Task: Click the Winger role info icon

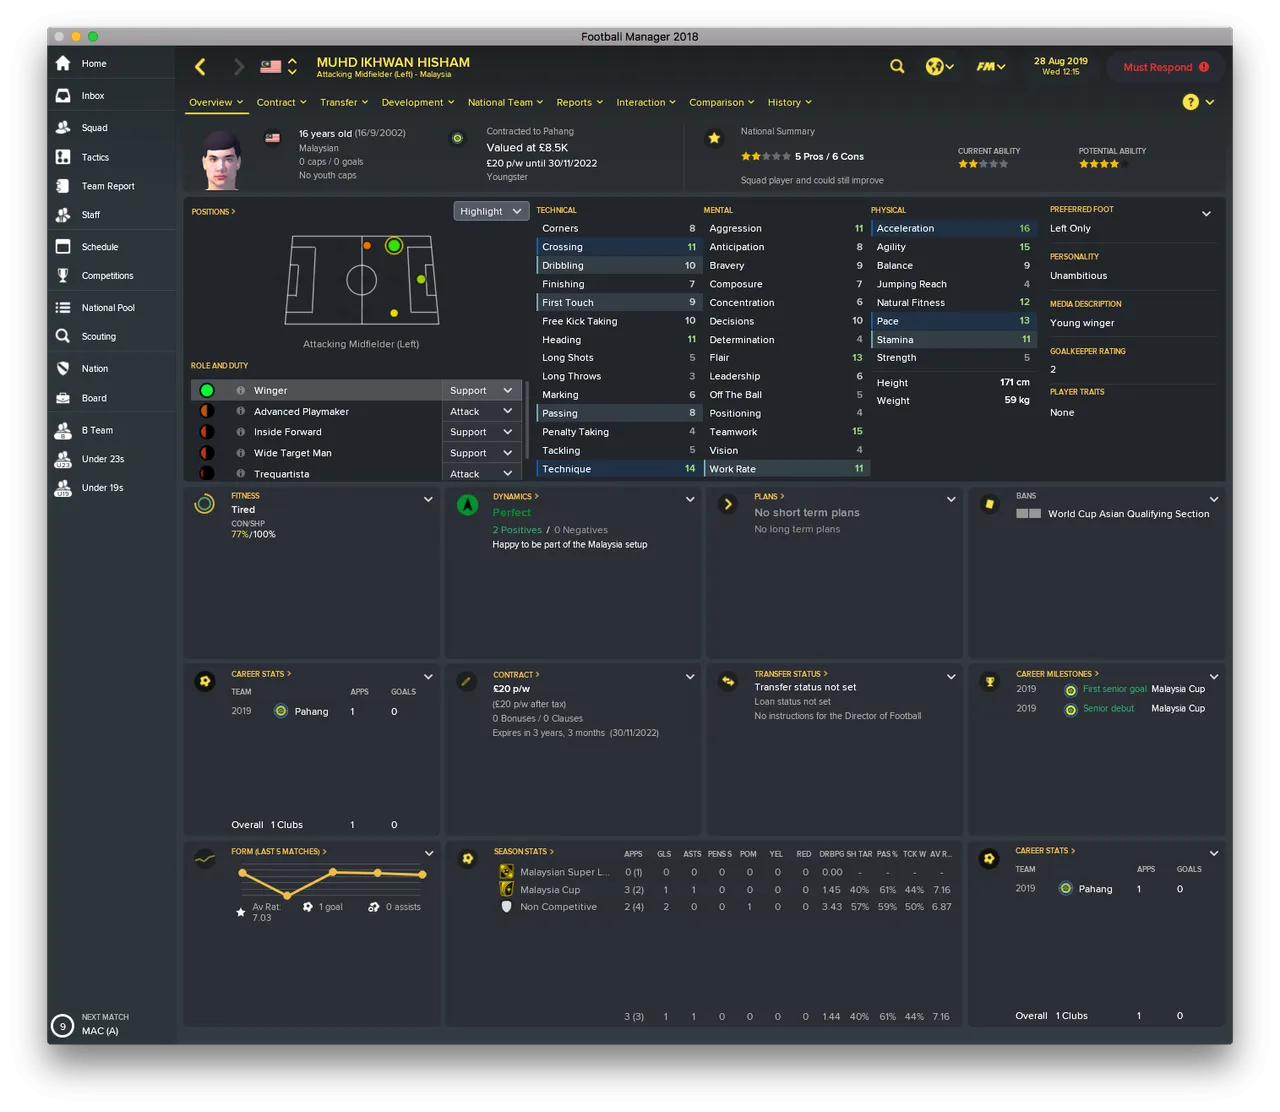Action: pyautogui.click(x=240, y=390)
